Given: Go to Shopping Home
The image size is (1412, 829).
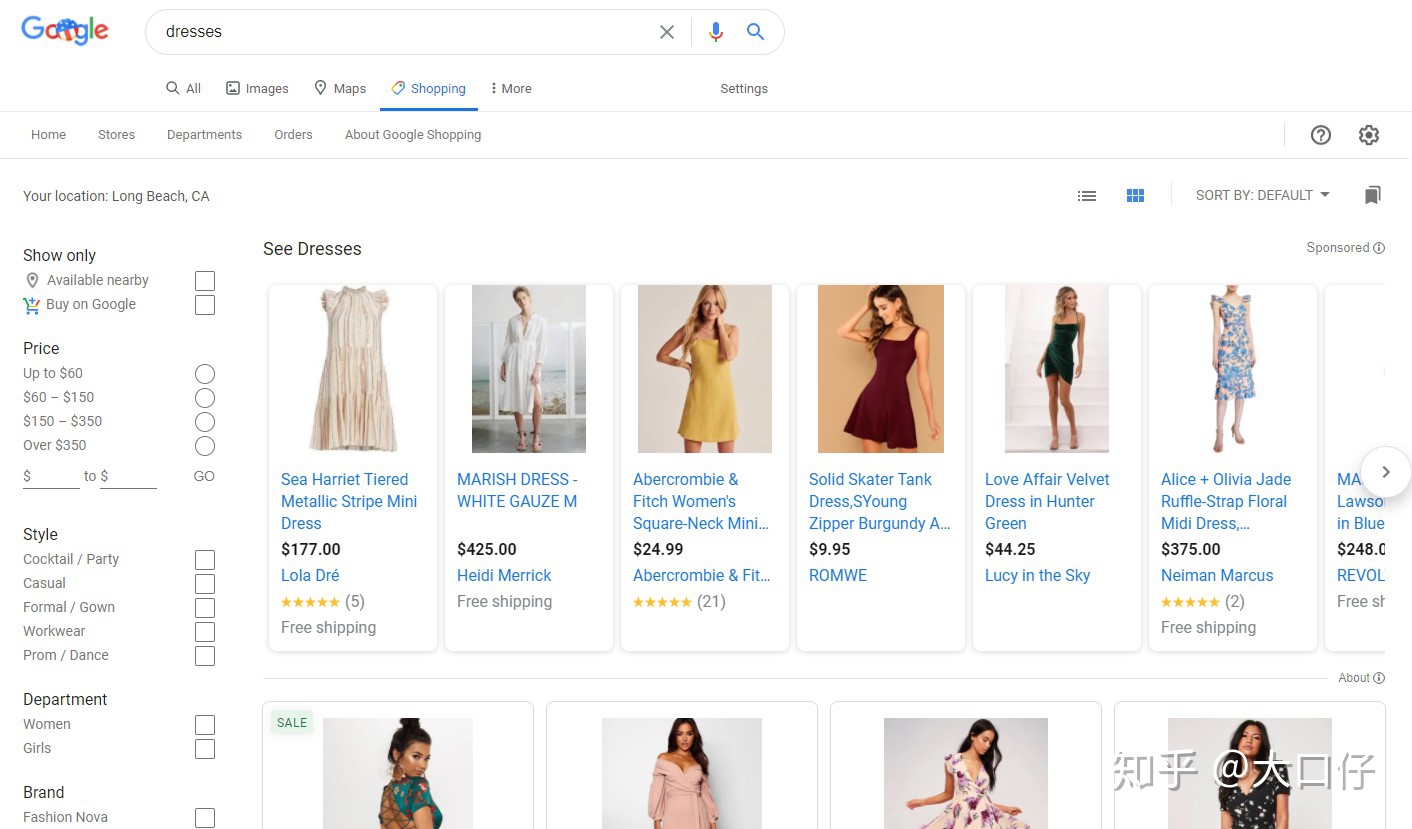Looking at the screenshot, I should point(48,135).
